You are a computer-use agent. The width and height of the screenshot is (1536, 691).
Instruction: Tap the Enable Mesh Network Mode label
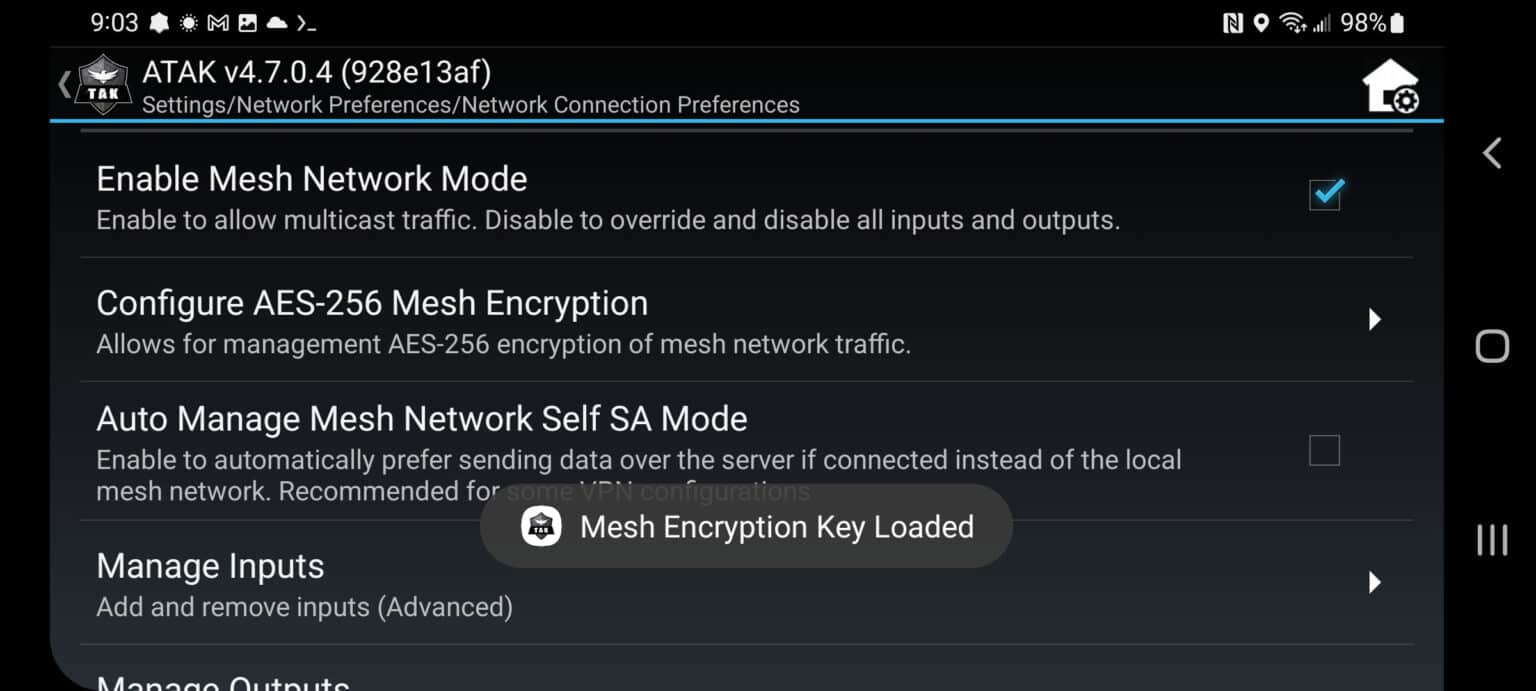pos(311,180)
